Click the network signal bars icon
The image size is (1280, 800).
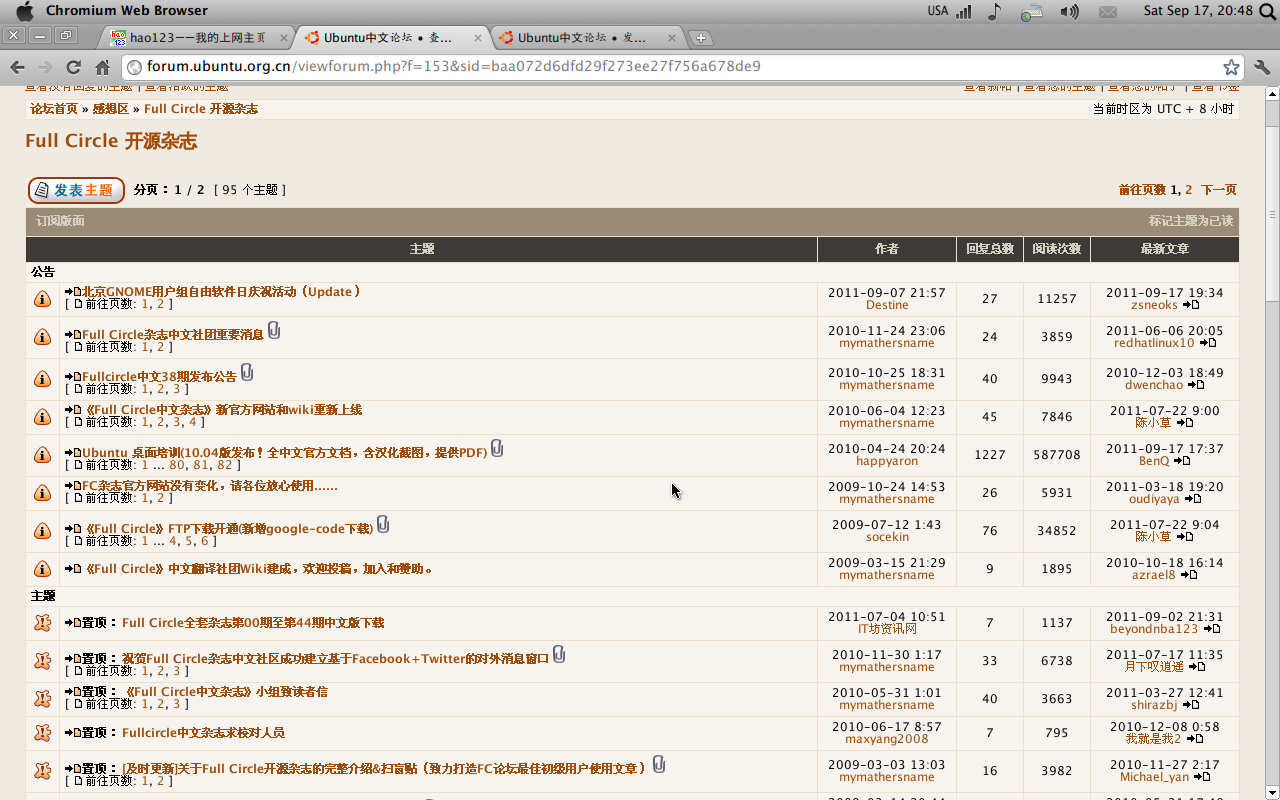[964, 11]
